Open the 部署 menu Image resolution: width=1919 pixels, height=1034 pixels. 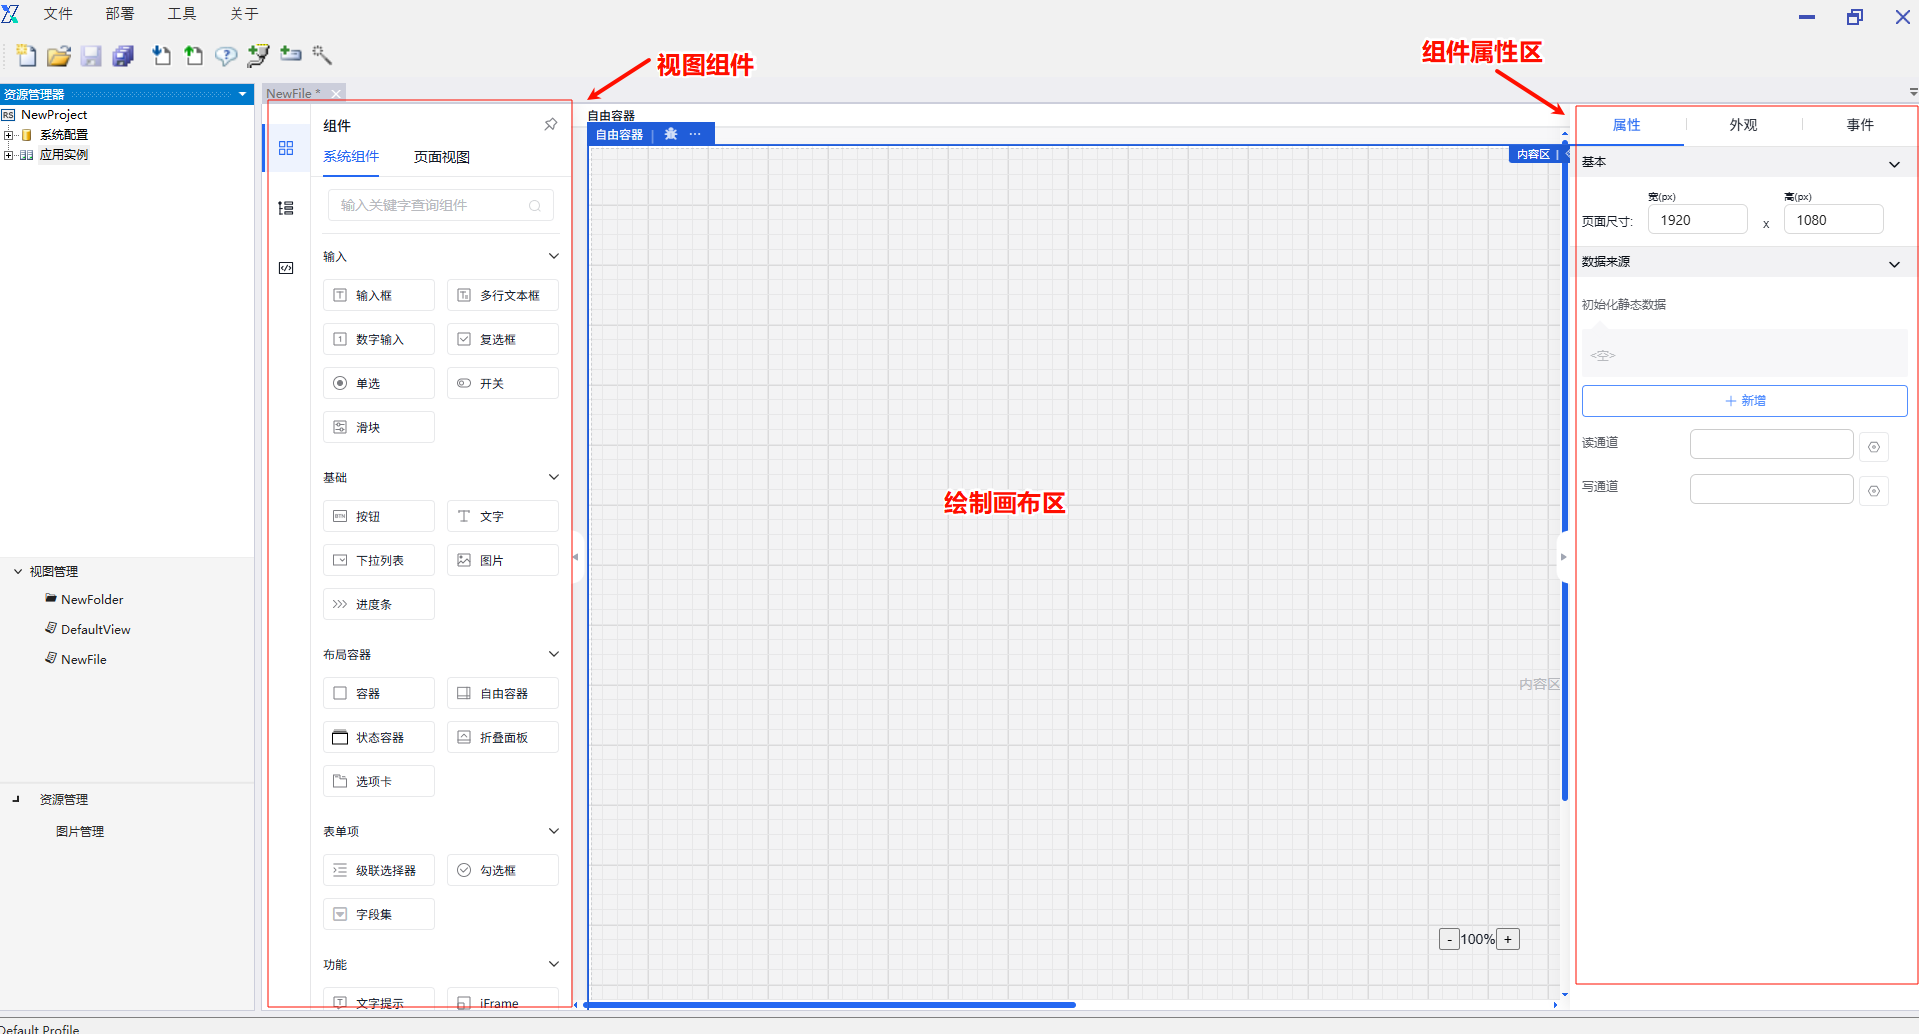pyautogui.click(x=119, y=14)
